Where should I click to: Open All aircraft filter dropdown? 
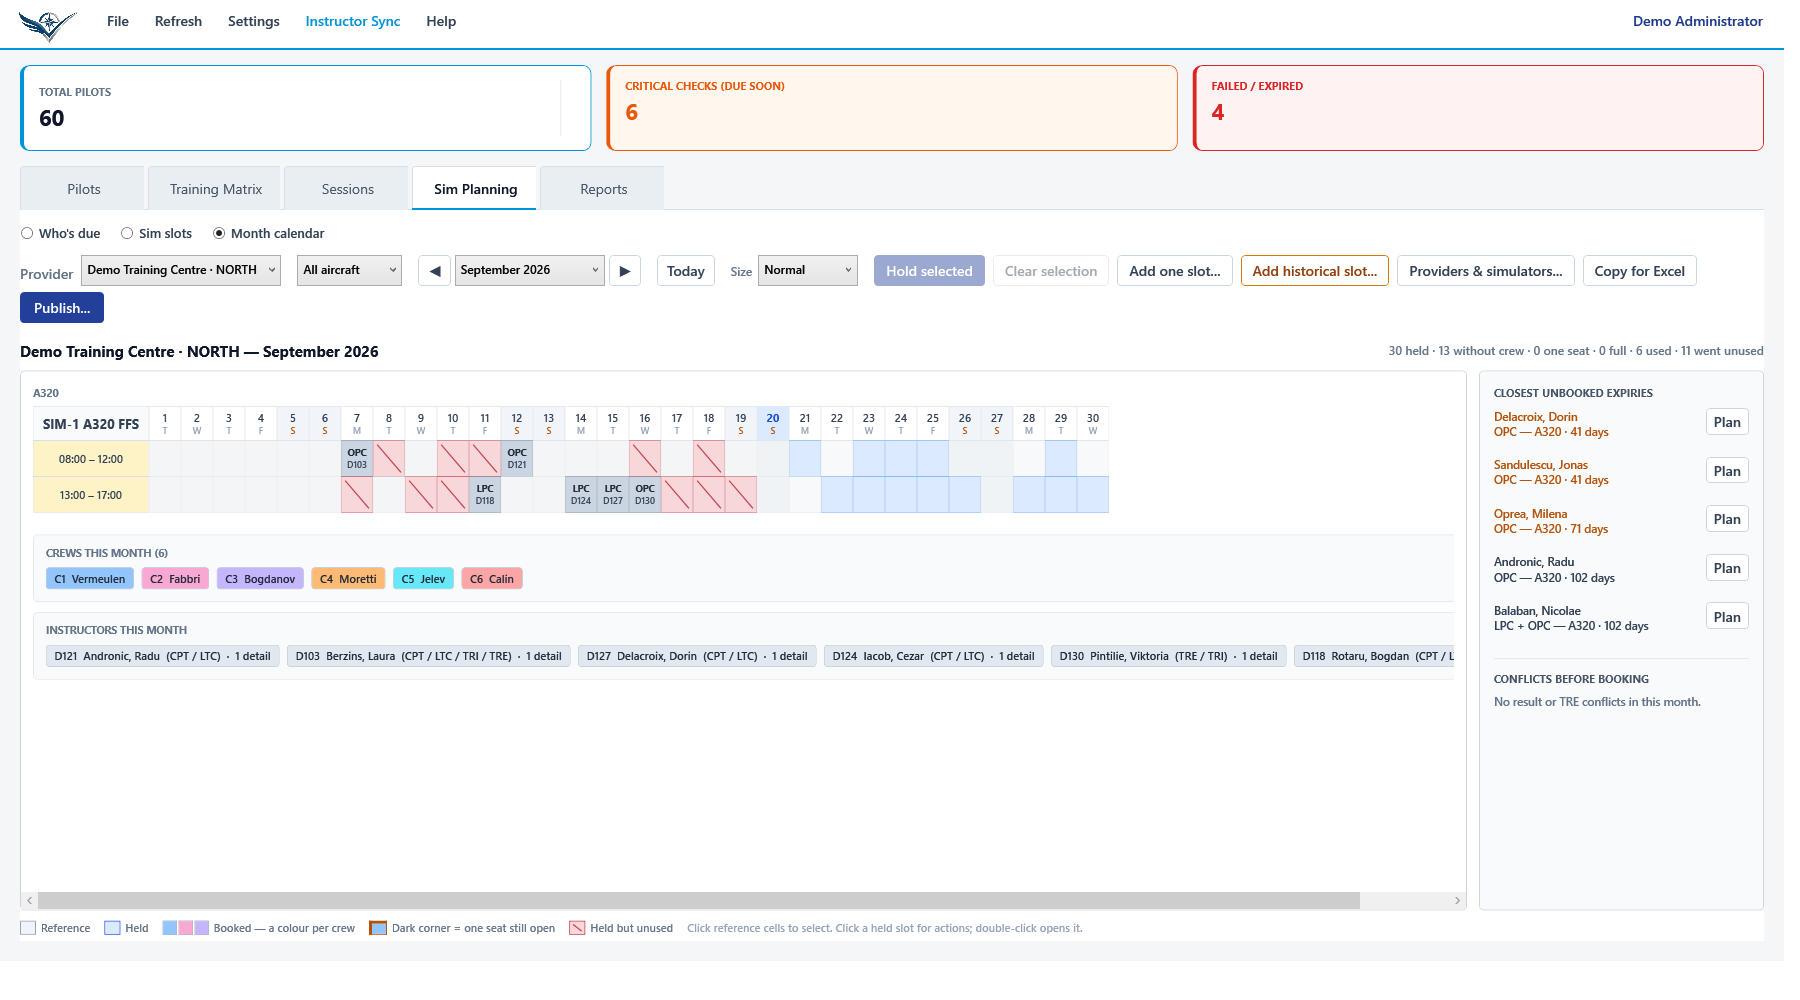pos(349,270)
